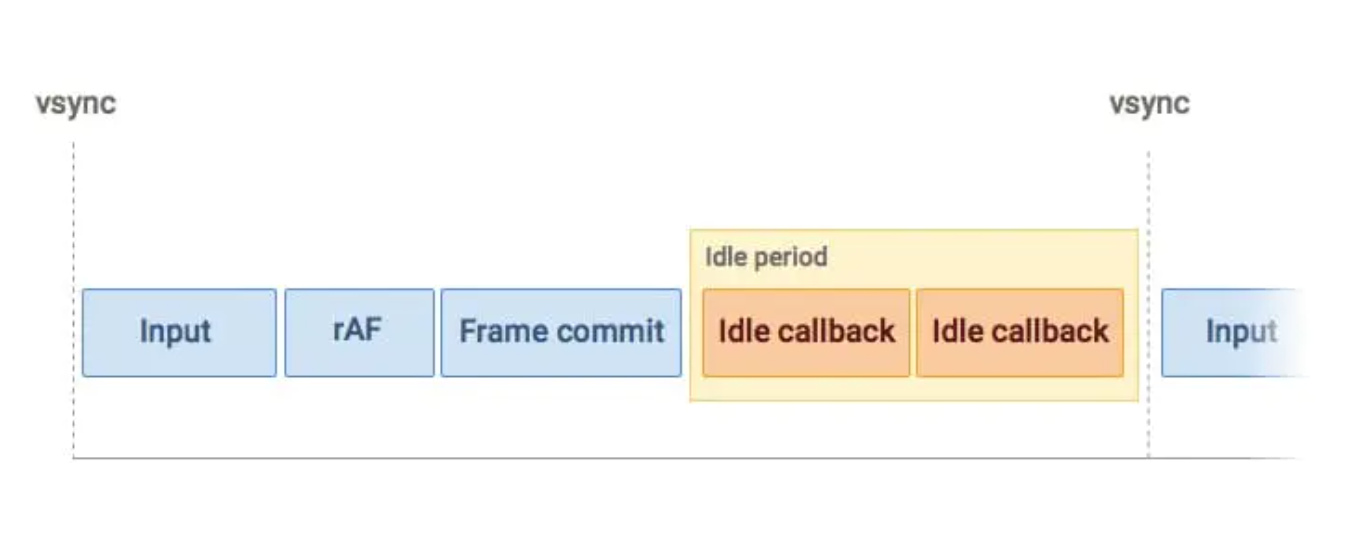This screenshot has height=558, width=1356.
Task: Click the horizontal timeline axis line
Action: pyautogui.click(x=688, y=458)
